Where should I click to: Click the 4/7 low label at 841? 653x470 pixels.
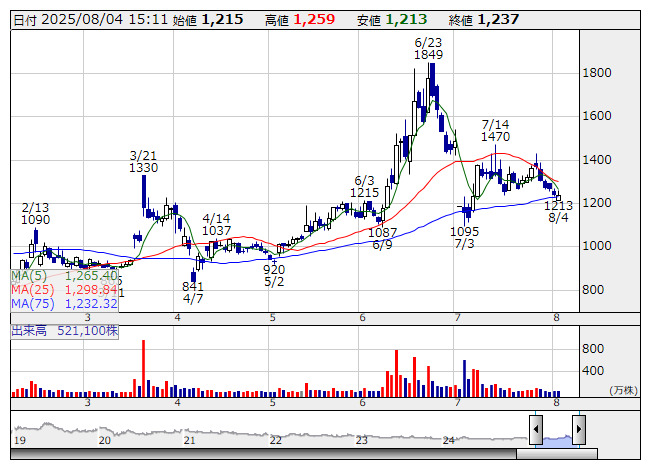(193, 292)
